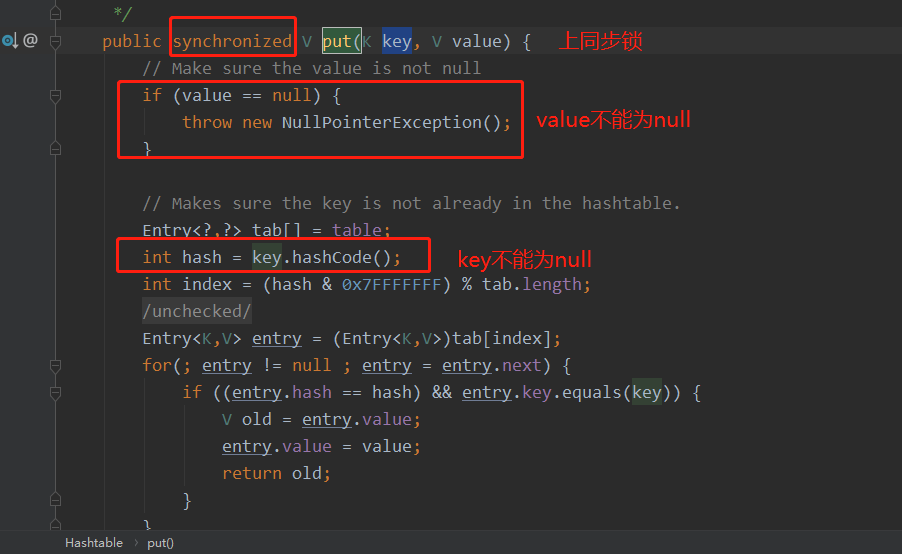This screenshot has height=554, width=902.
Task: Click 'Entry<?,?>' type in tab declaration
Action: [x=192, y=230]
